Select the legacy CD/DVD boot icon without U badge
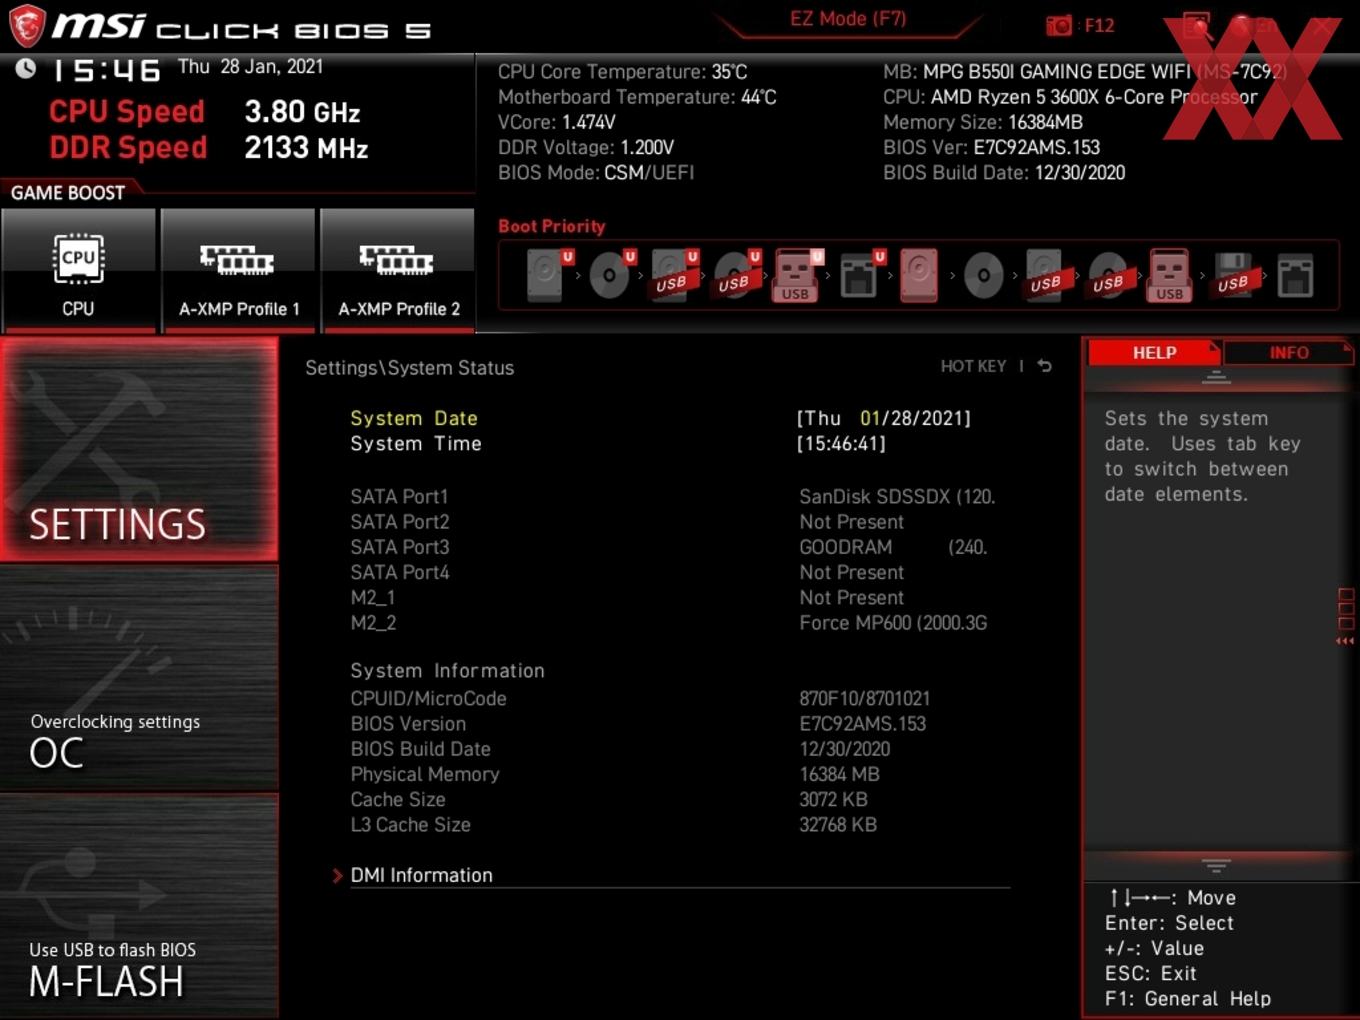 pyautogui.click(x=983, y=275)
